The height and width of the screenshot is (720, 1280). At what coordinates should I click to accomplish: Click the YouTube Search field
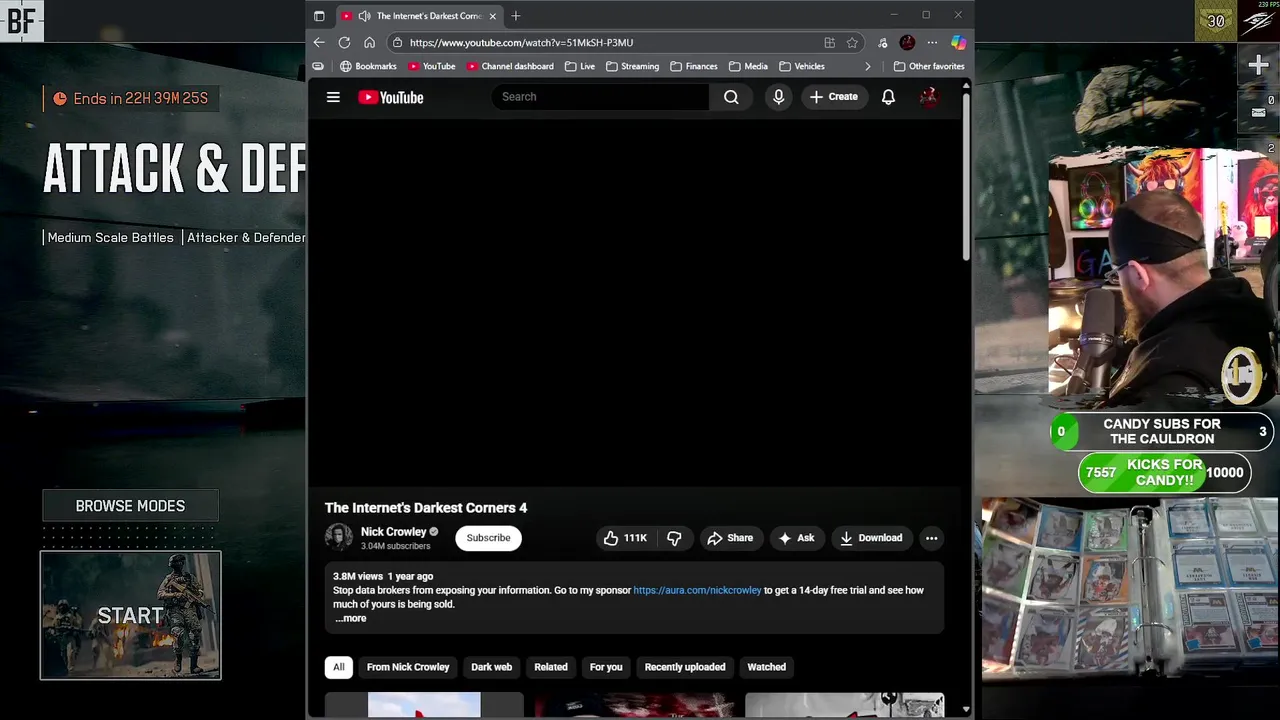point(600,97)
